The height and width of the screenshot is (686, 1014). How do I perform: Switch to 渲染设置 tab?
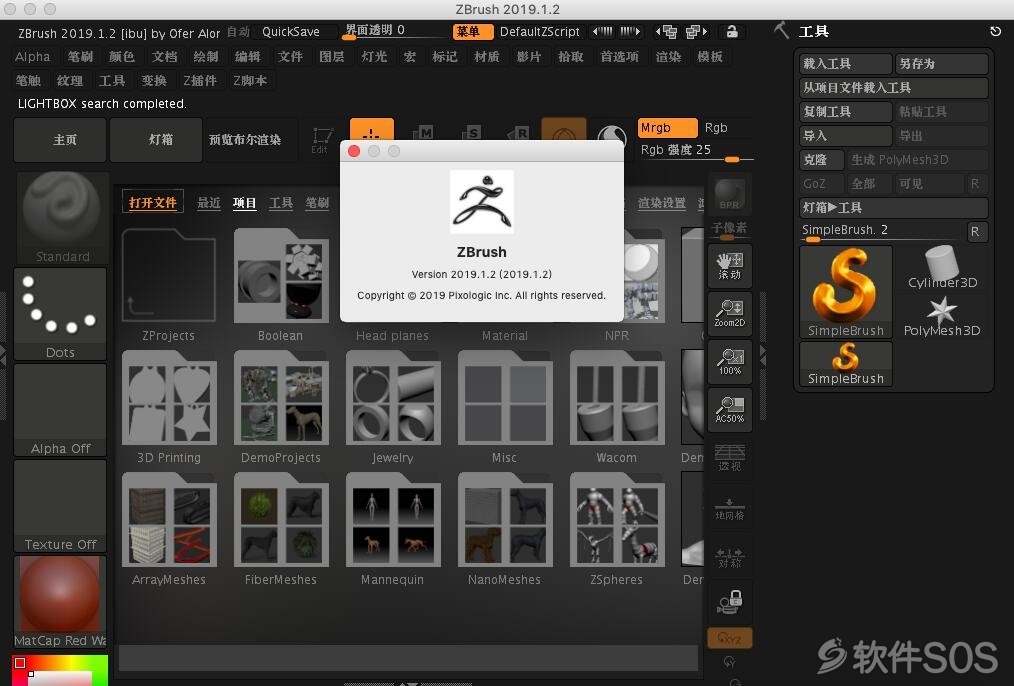662,202
